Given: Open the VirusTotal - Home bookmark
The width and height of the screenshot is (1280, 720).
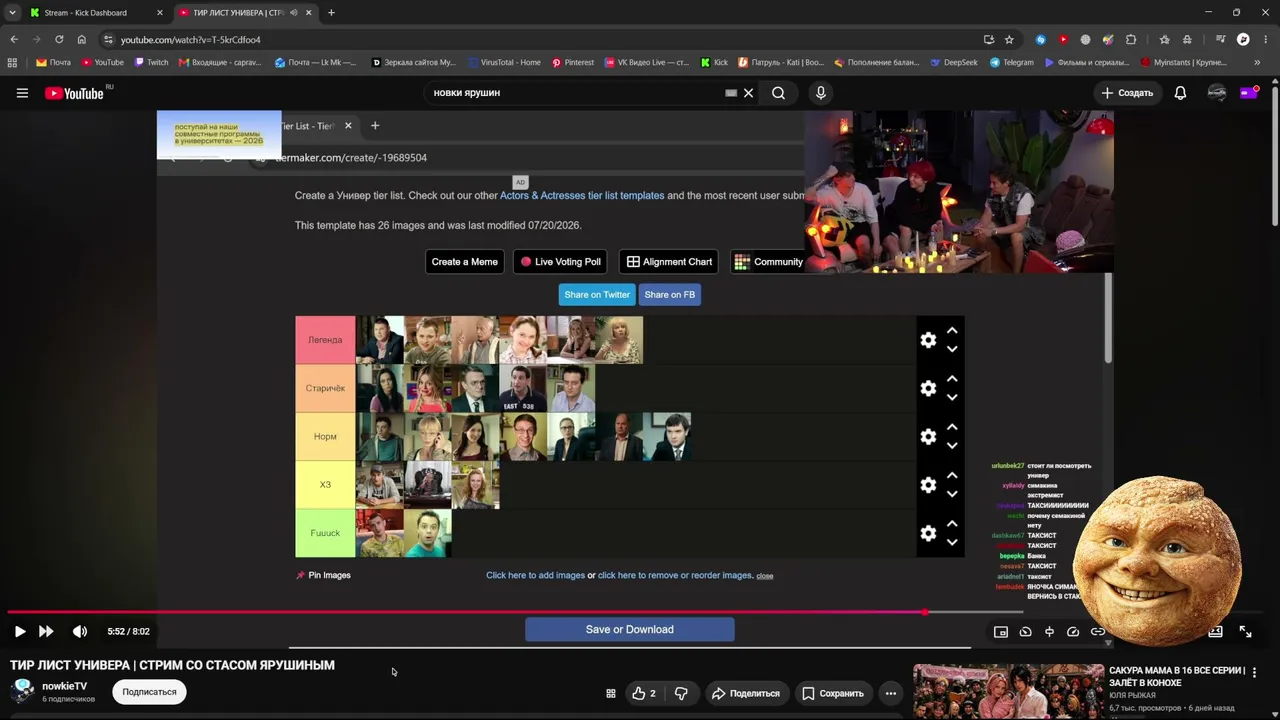Looking at the screenshot, I should [503, 62].
